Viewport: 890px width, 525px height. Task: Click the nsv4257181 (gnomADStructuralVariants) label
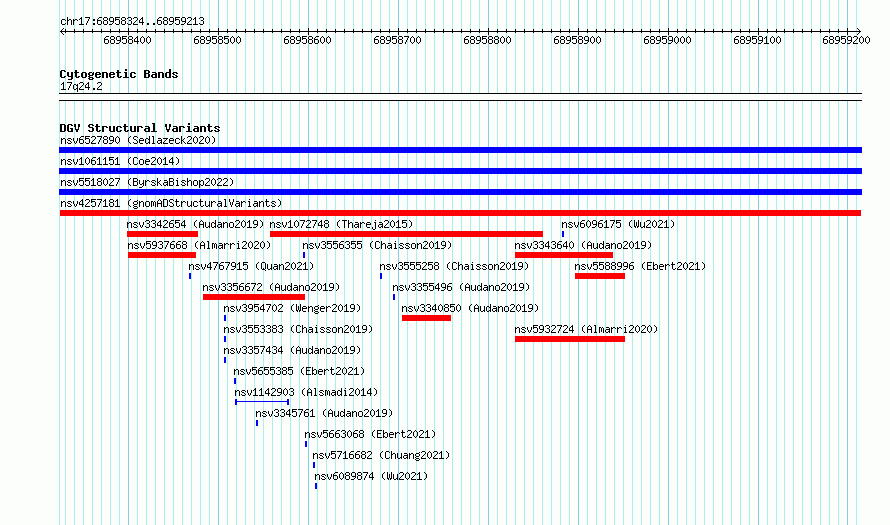click(171, 203)
